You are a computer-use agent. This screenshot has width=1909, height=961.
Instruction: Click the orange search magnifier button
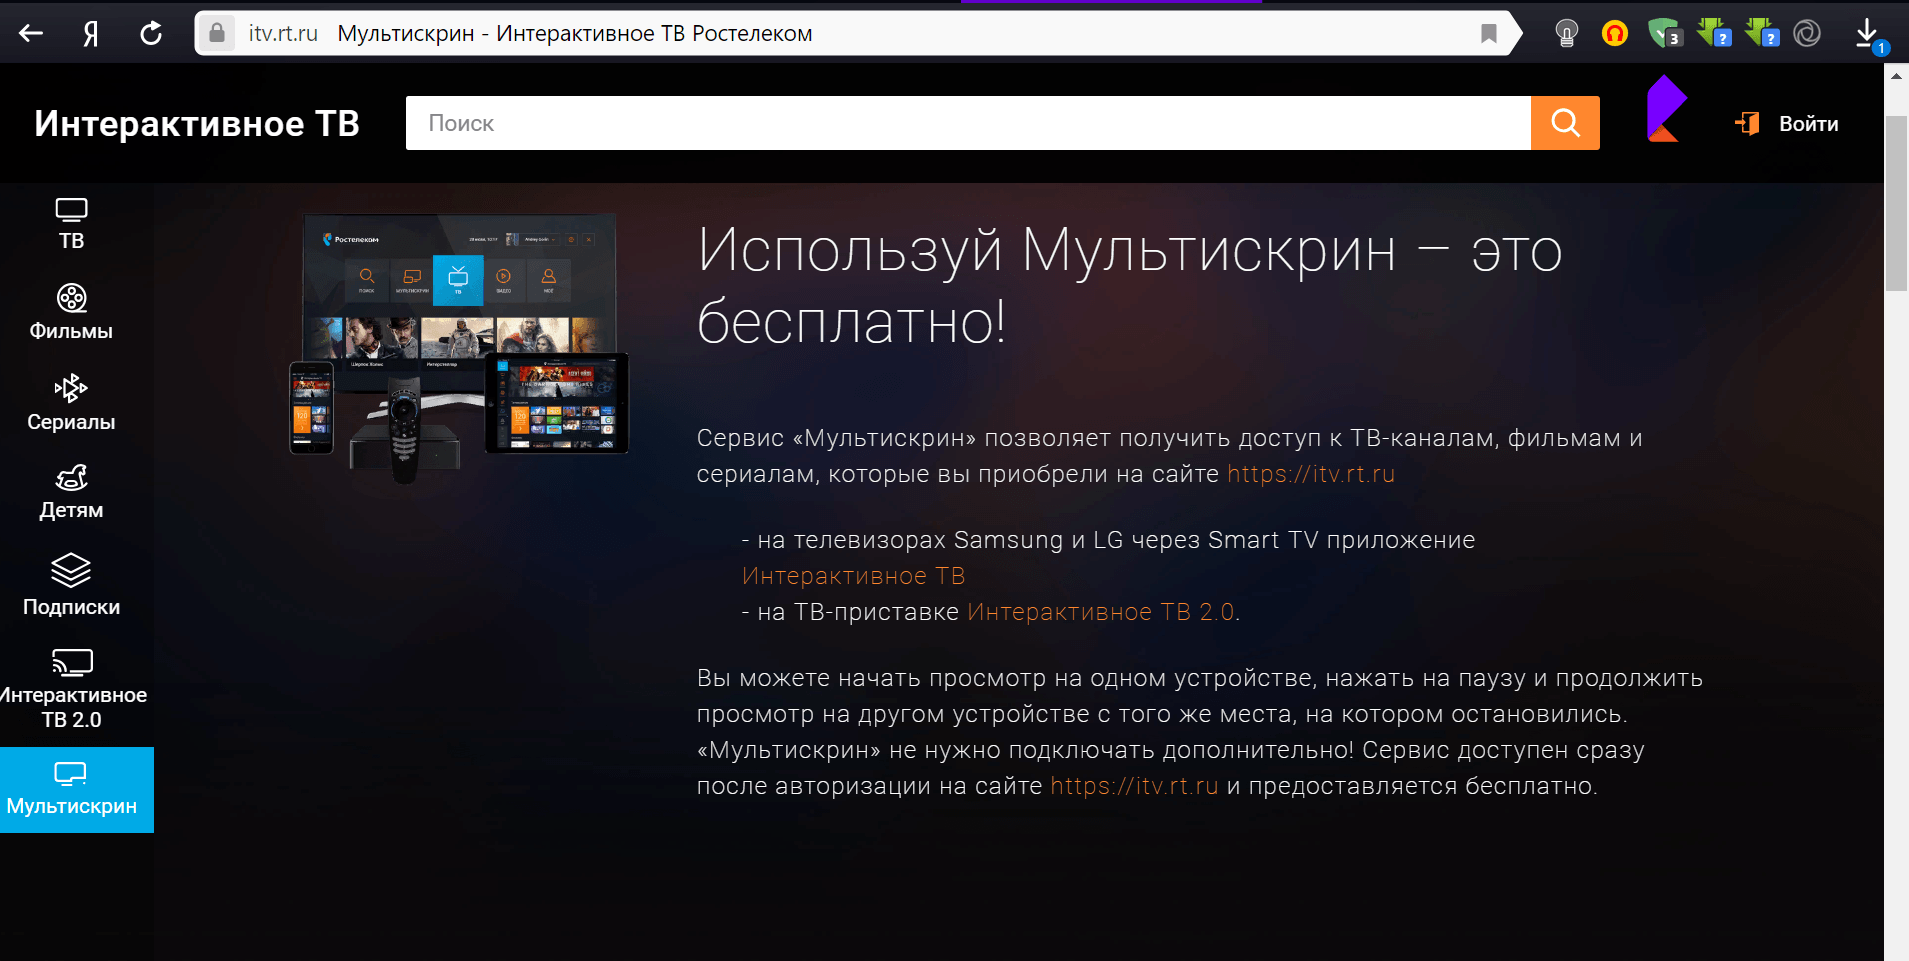tap(1565, 123)
